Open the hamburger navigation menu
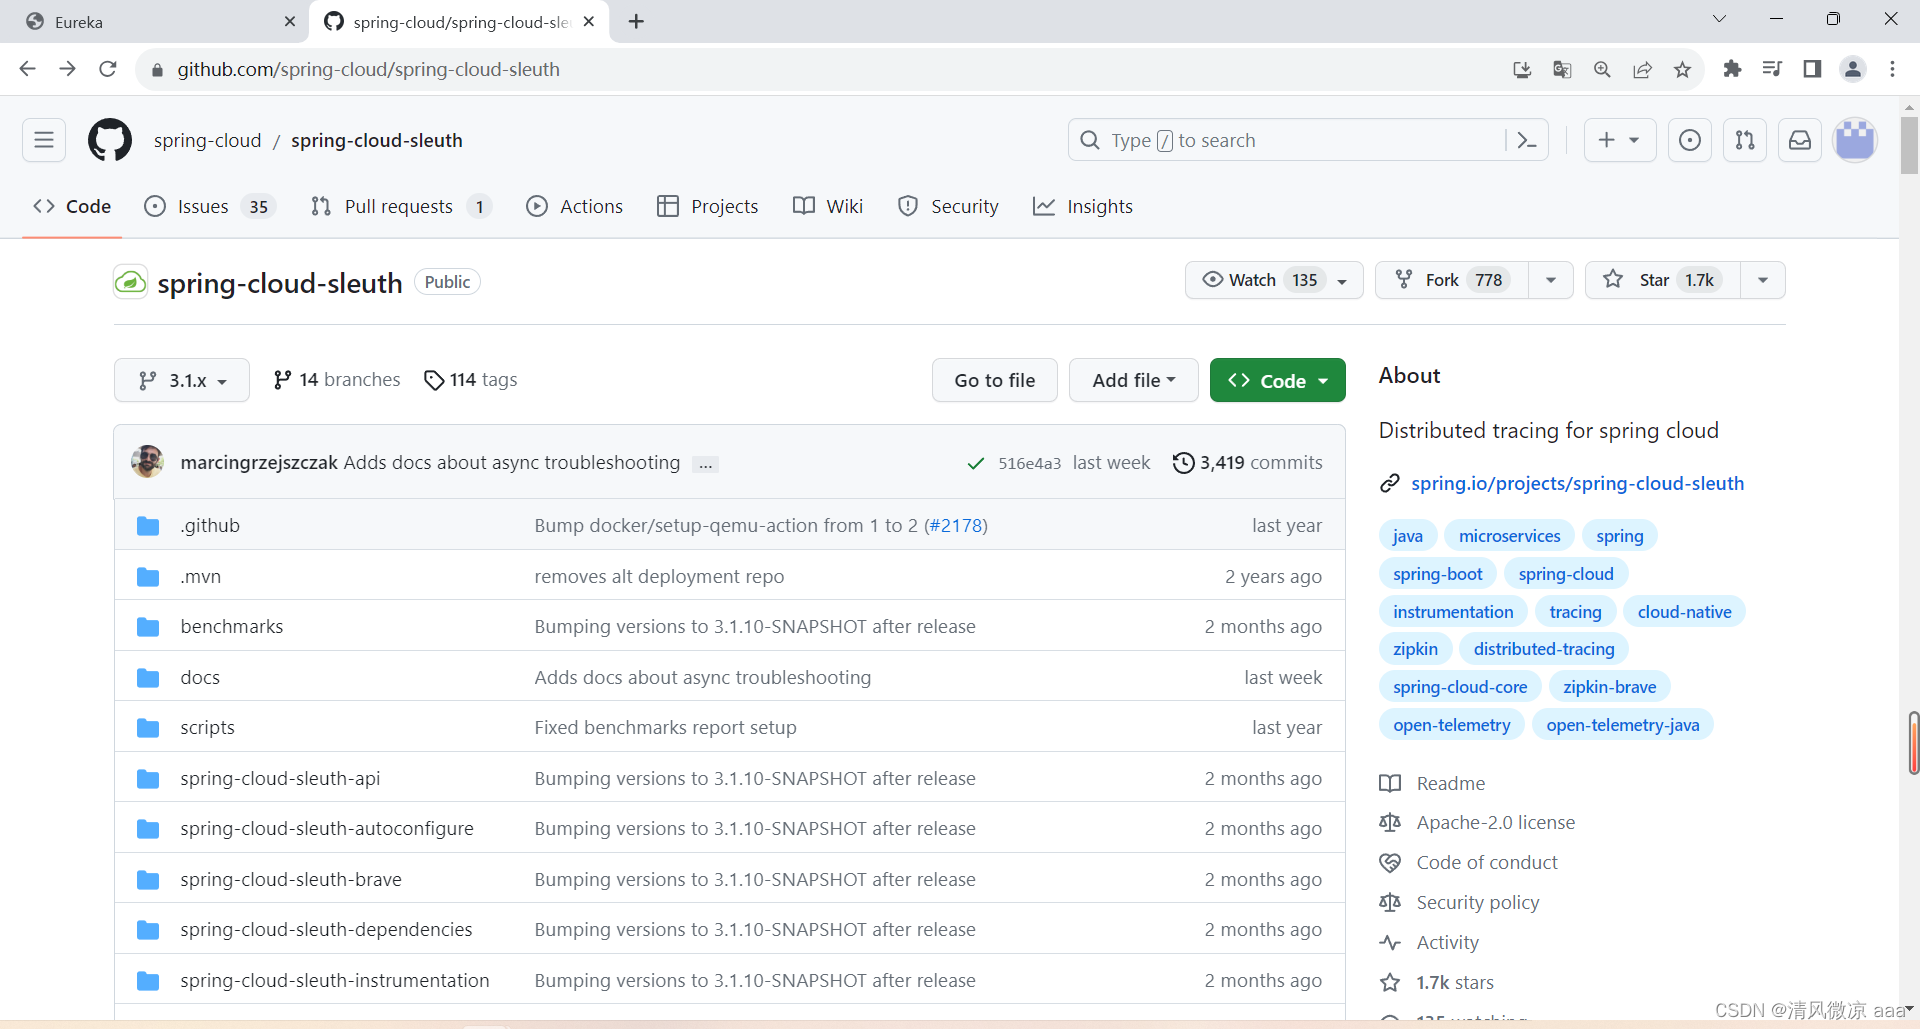Image resolution: width=1920 pixels, height=1029 pixels. pos(44,140)
